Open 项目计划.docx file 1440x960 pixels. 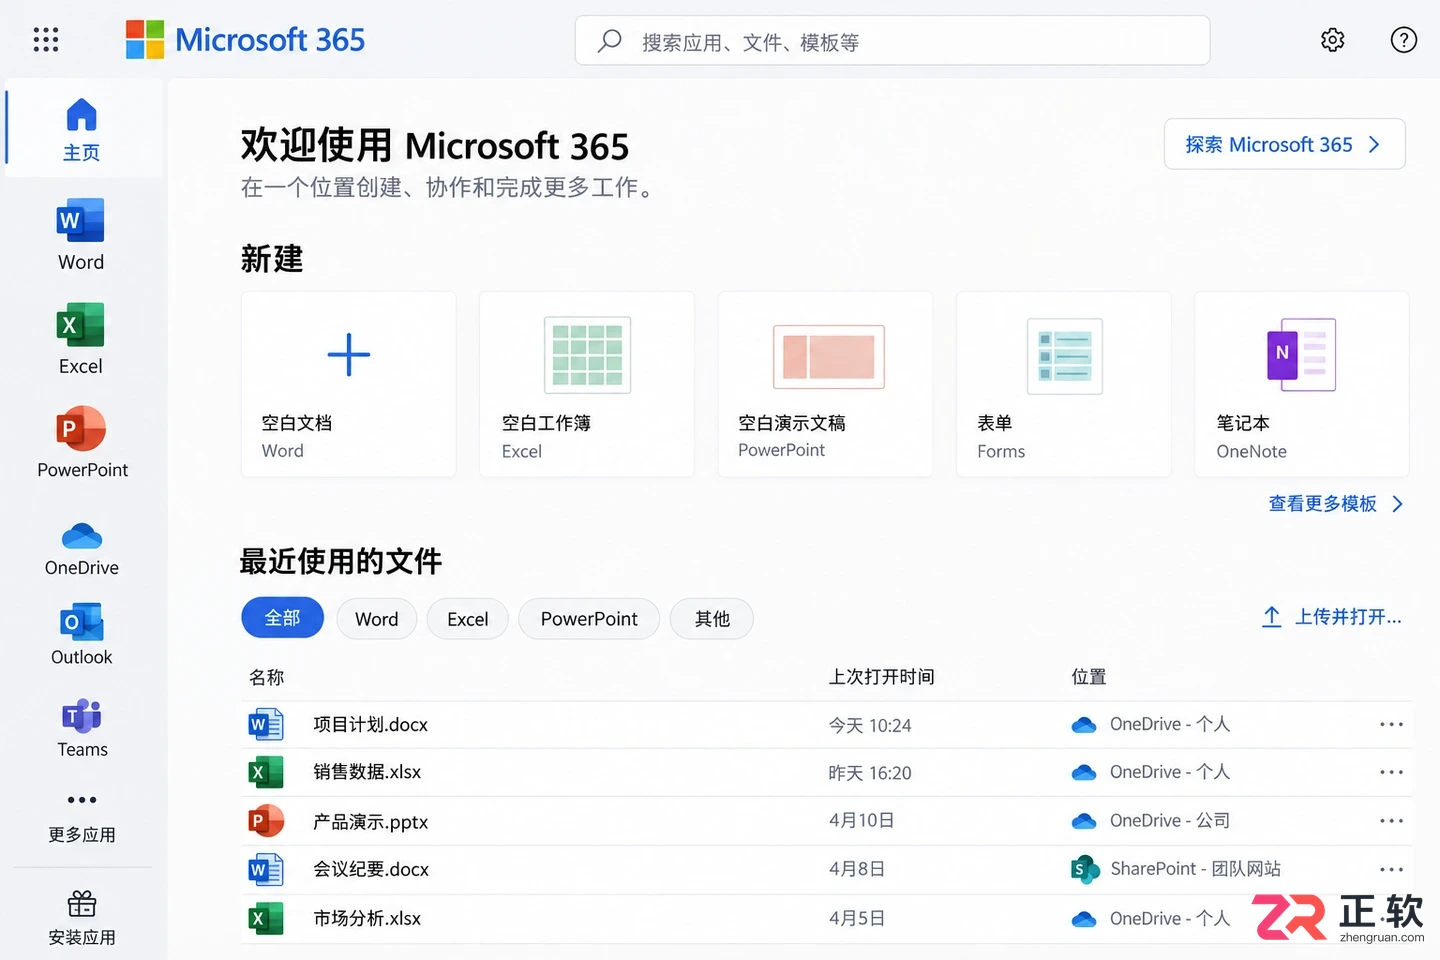(370, 724)
